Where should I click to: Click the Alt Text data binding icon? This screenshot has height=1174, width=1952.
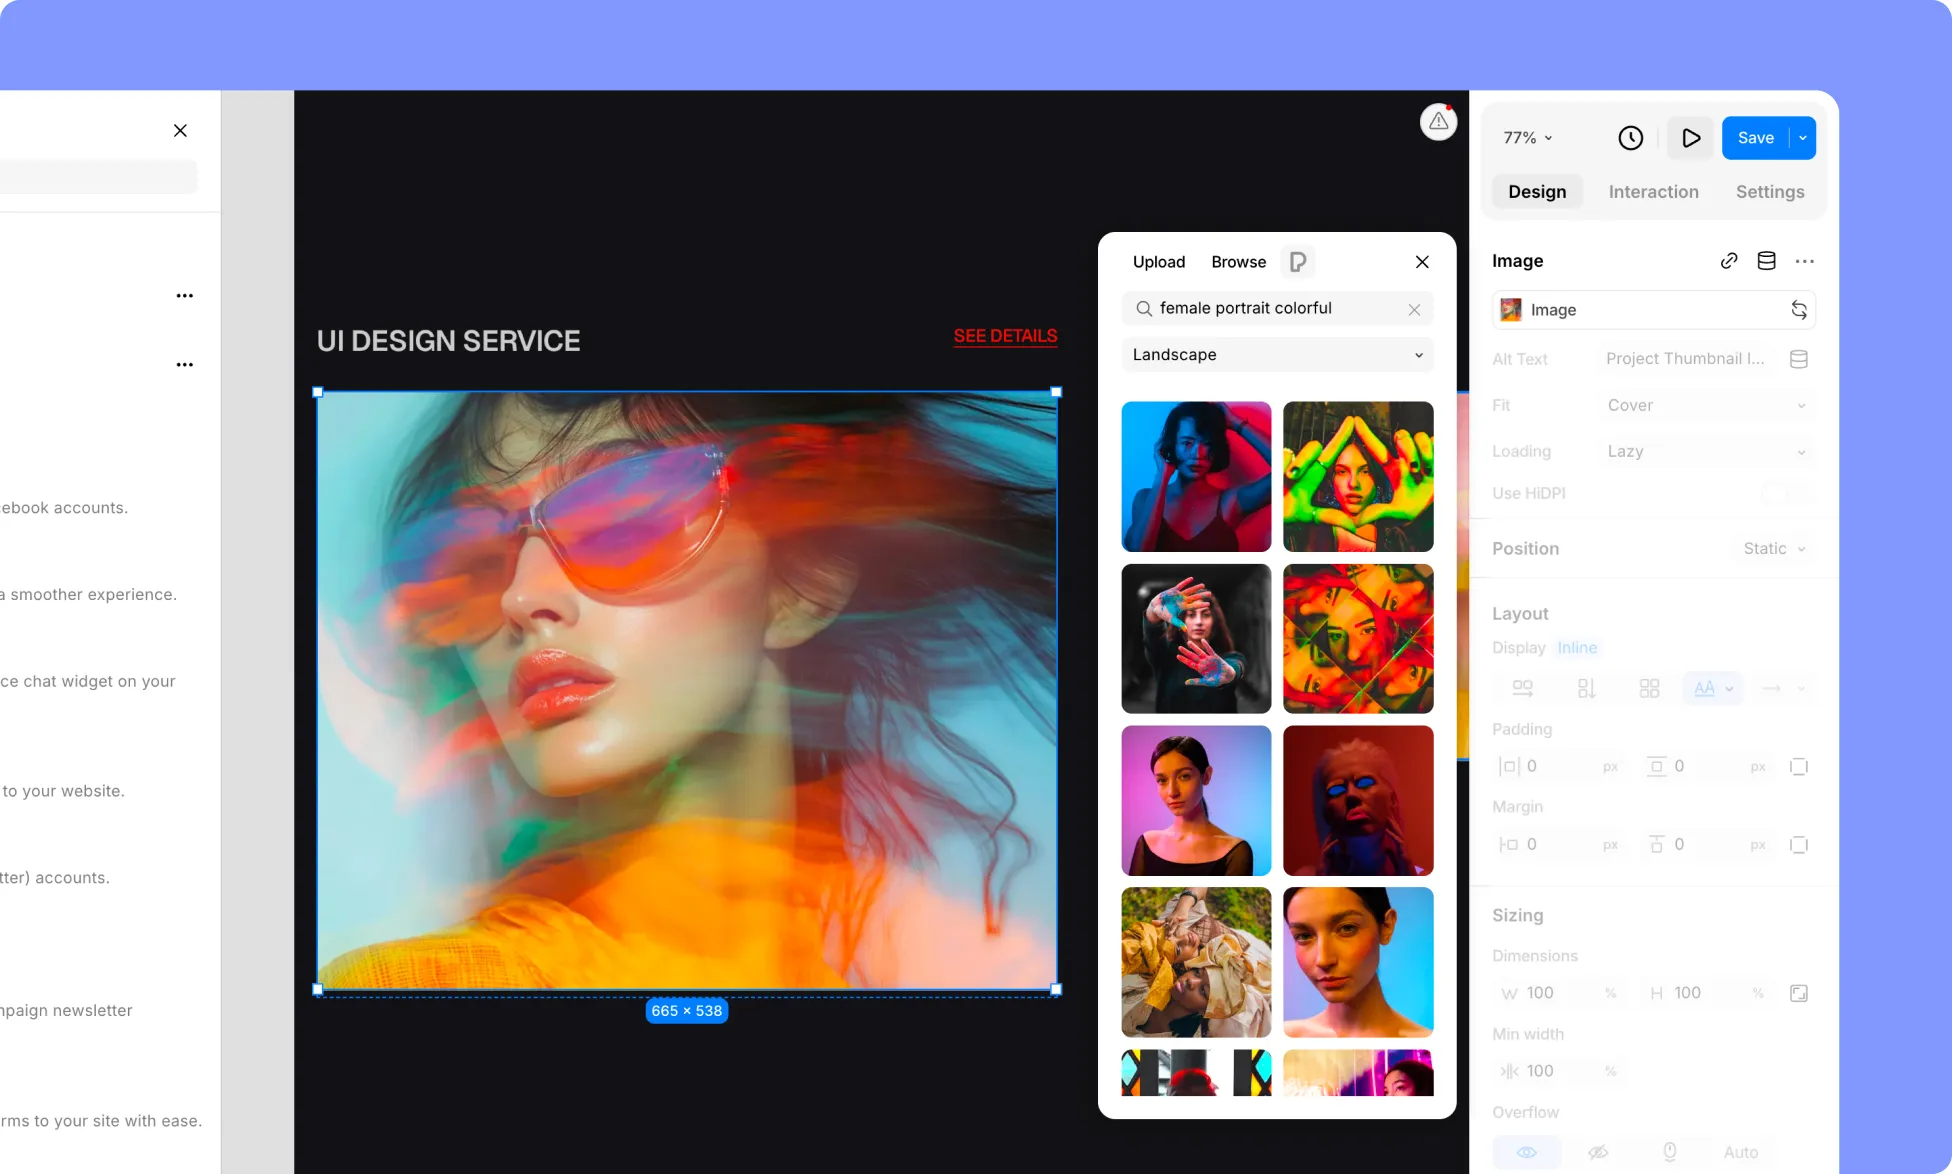tap(1798, 359)
